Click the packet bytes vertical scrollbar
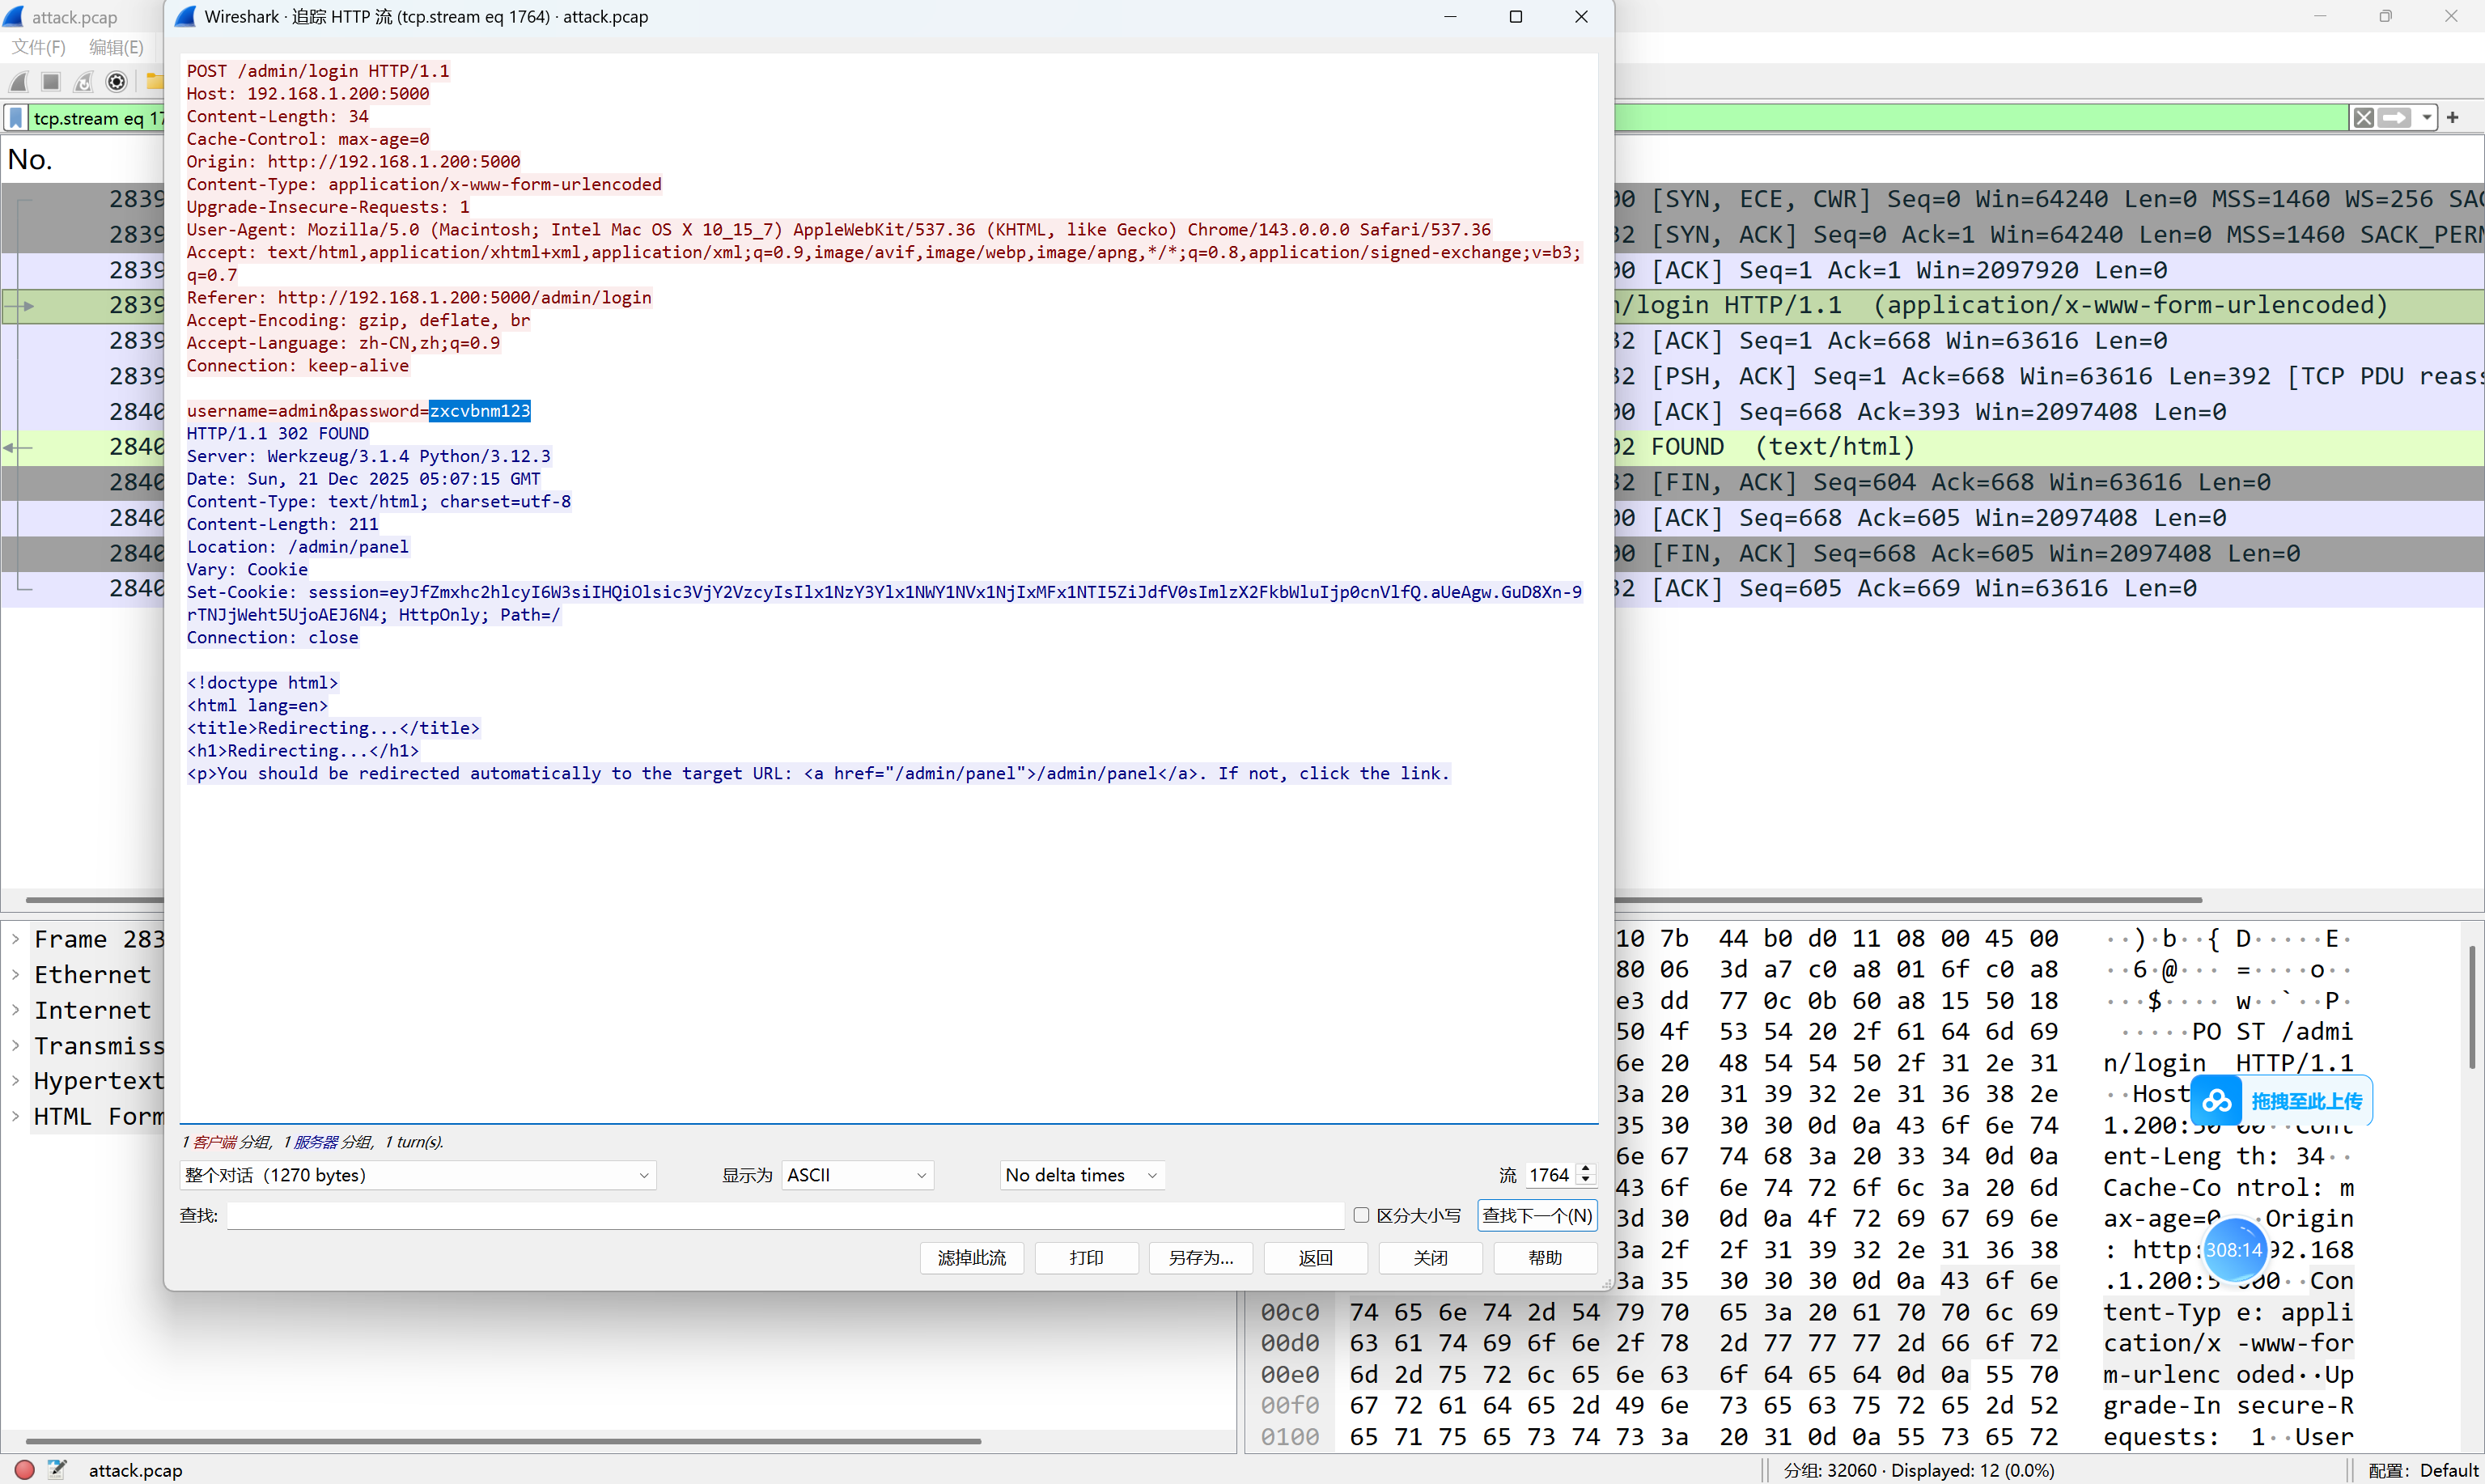This screenshot has height=1484, width=2485. pyautogui.click(x=2472, y=1007)
